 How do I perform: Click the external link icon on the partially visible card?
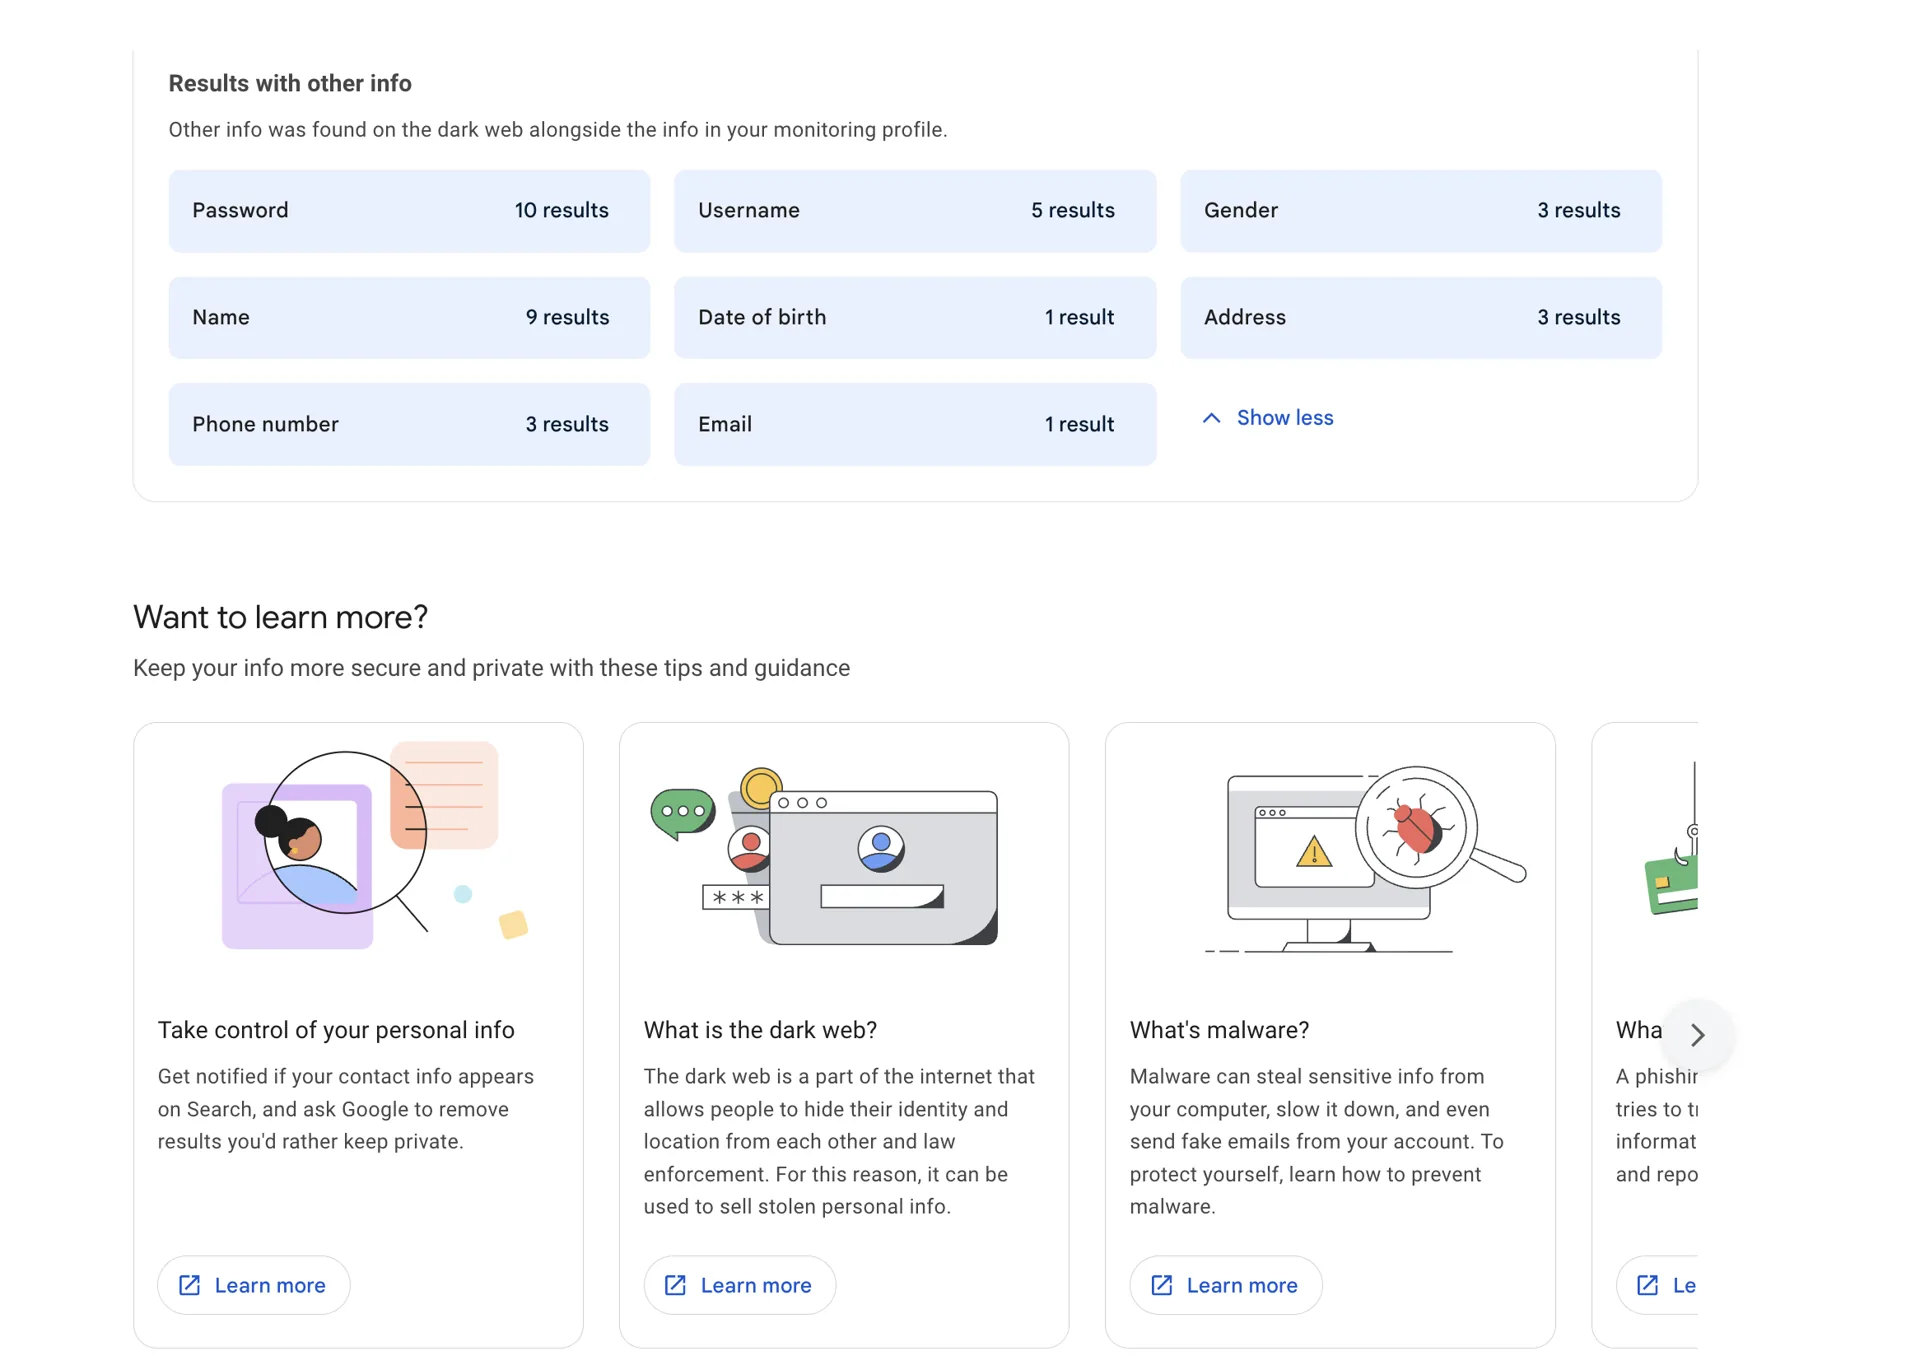1648,1285
